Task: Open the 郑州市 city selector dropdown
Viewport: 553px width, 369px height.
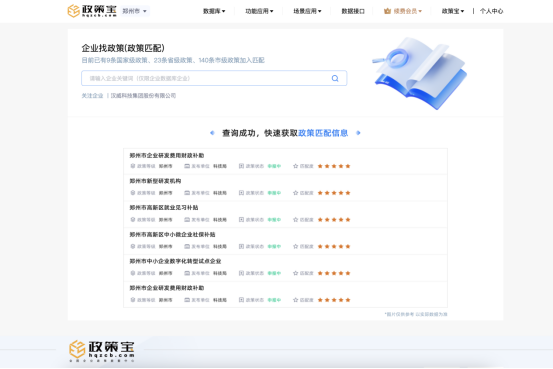Action: pyautogui.click(x=135, y=11)
